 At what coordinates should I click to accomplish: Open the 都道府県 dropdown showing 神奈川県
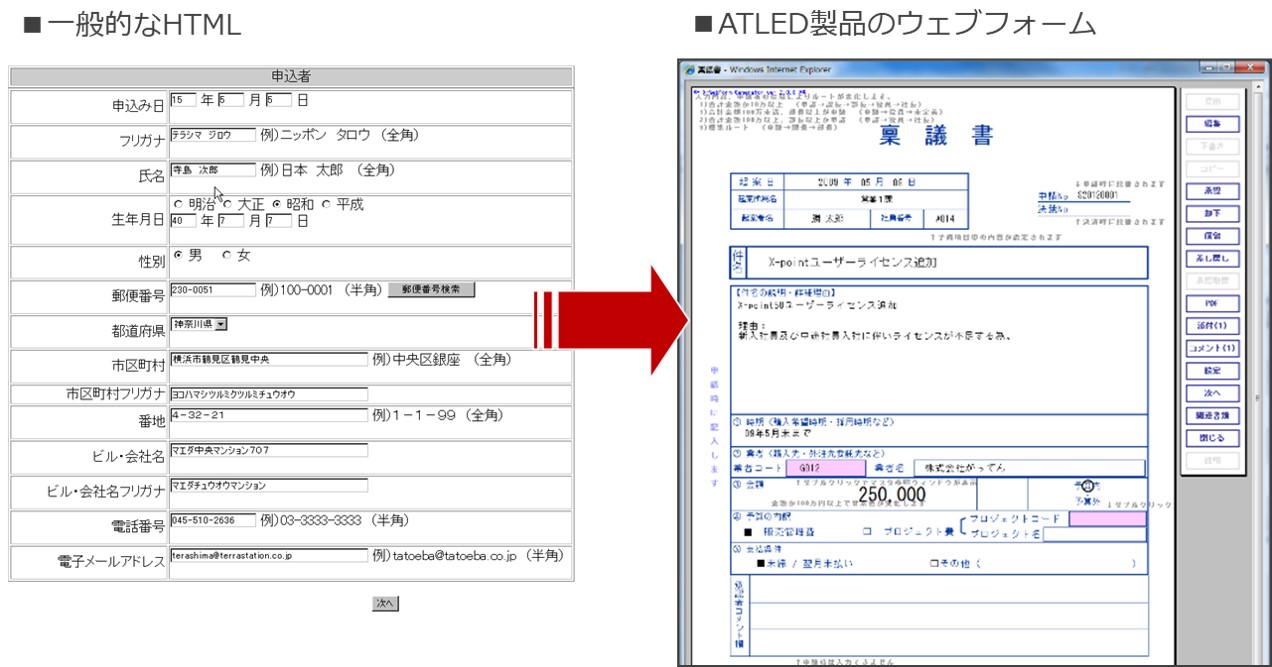199,324
